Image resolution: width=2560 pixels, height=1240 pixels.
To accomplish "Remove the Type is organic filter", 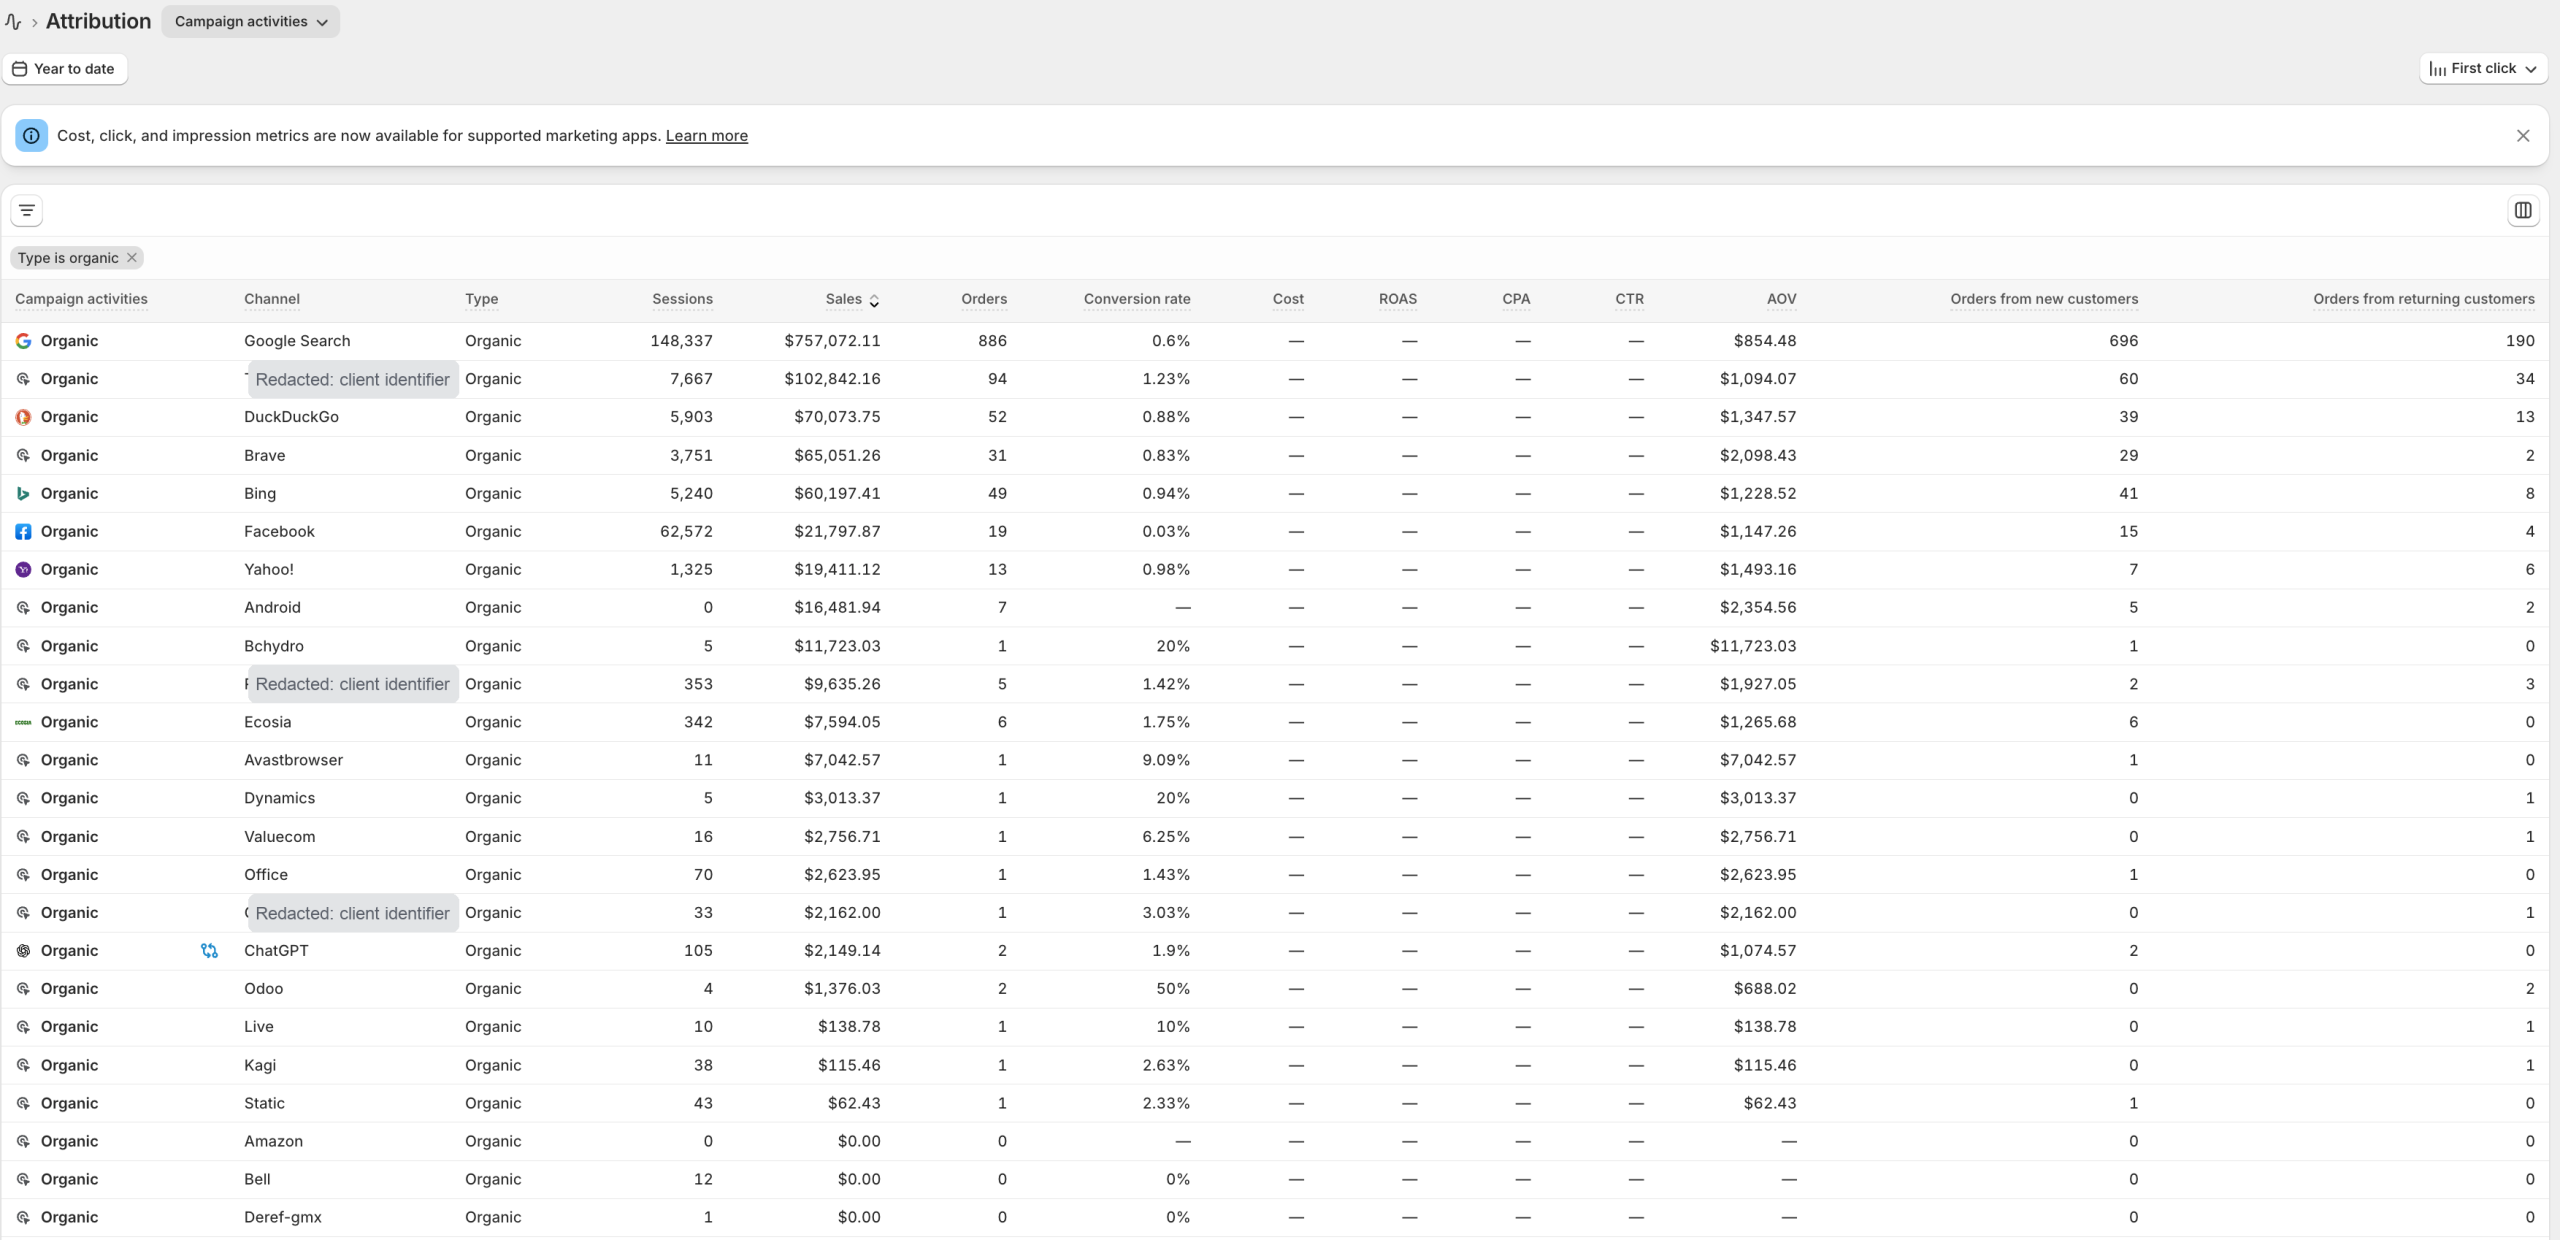I will coord(131,258).
